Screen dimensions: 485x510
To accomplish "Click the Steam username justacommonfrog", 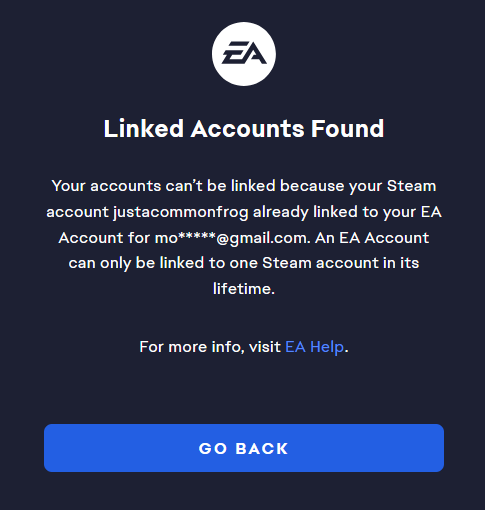I will point(180,213).
